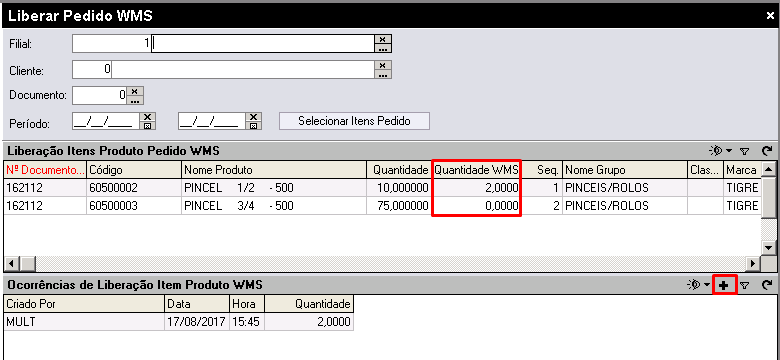Image resolution: width=780 pixels, height=360 pixels.
Task: Click left arrow of horizontal scrollbar
Action: 12,264
